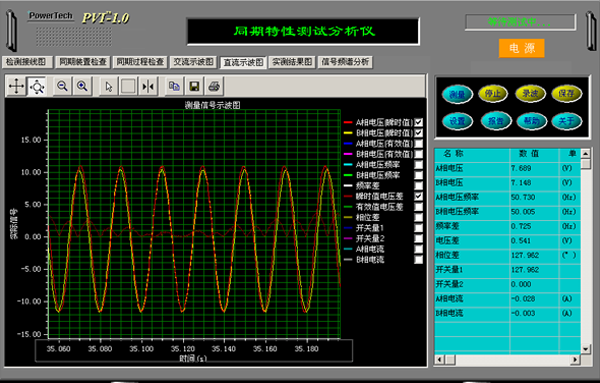Click the 报告 report oval button
This screenshot has width=600, height=383.
coord(496,121)
